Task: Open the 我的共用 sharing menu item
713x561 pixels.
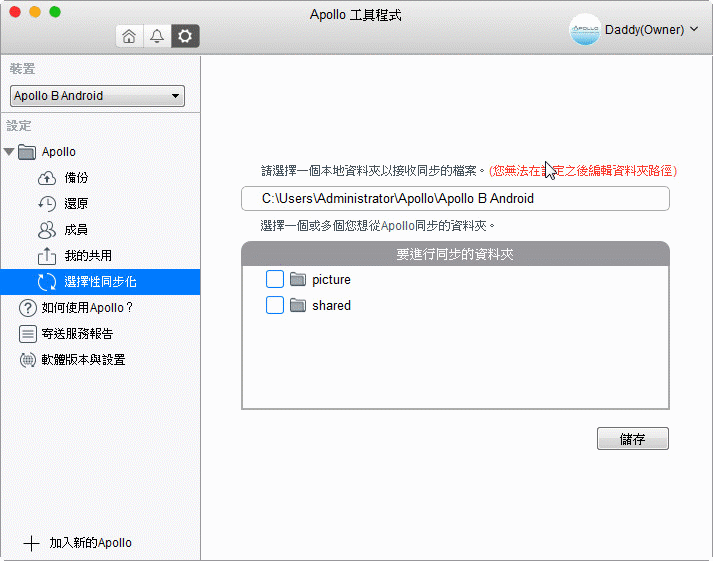Action: 100,256
